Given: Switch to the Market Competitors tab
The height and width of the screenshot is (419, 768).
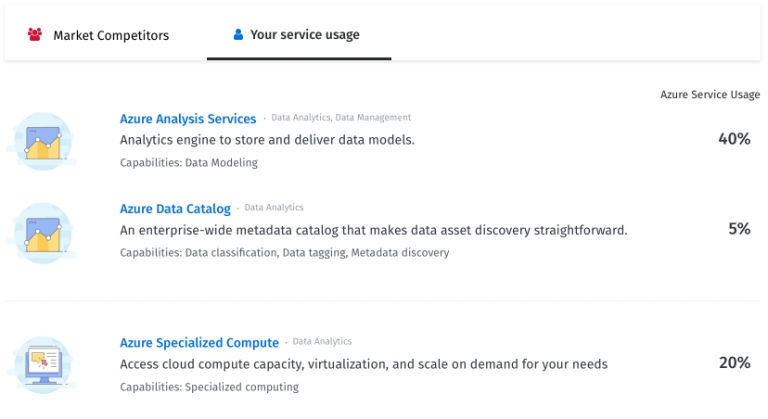Looking at the screenshot, I should click(110, 35).
